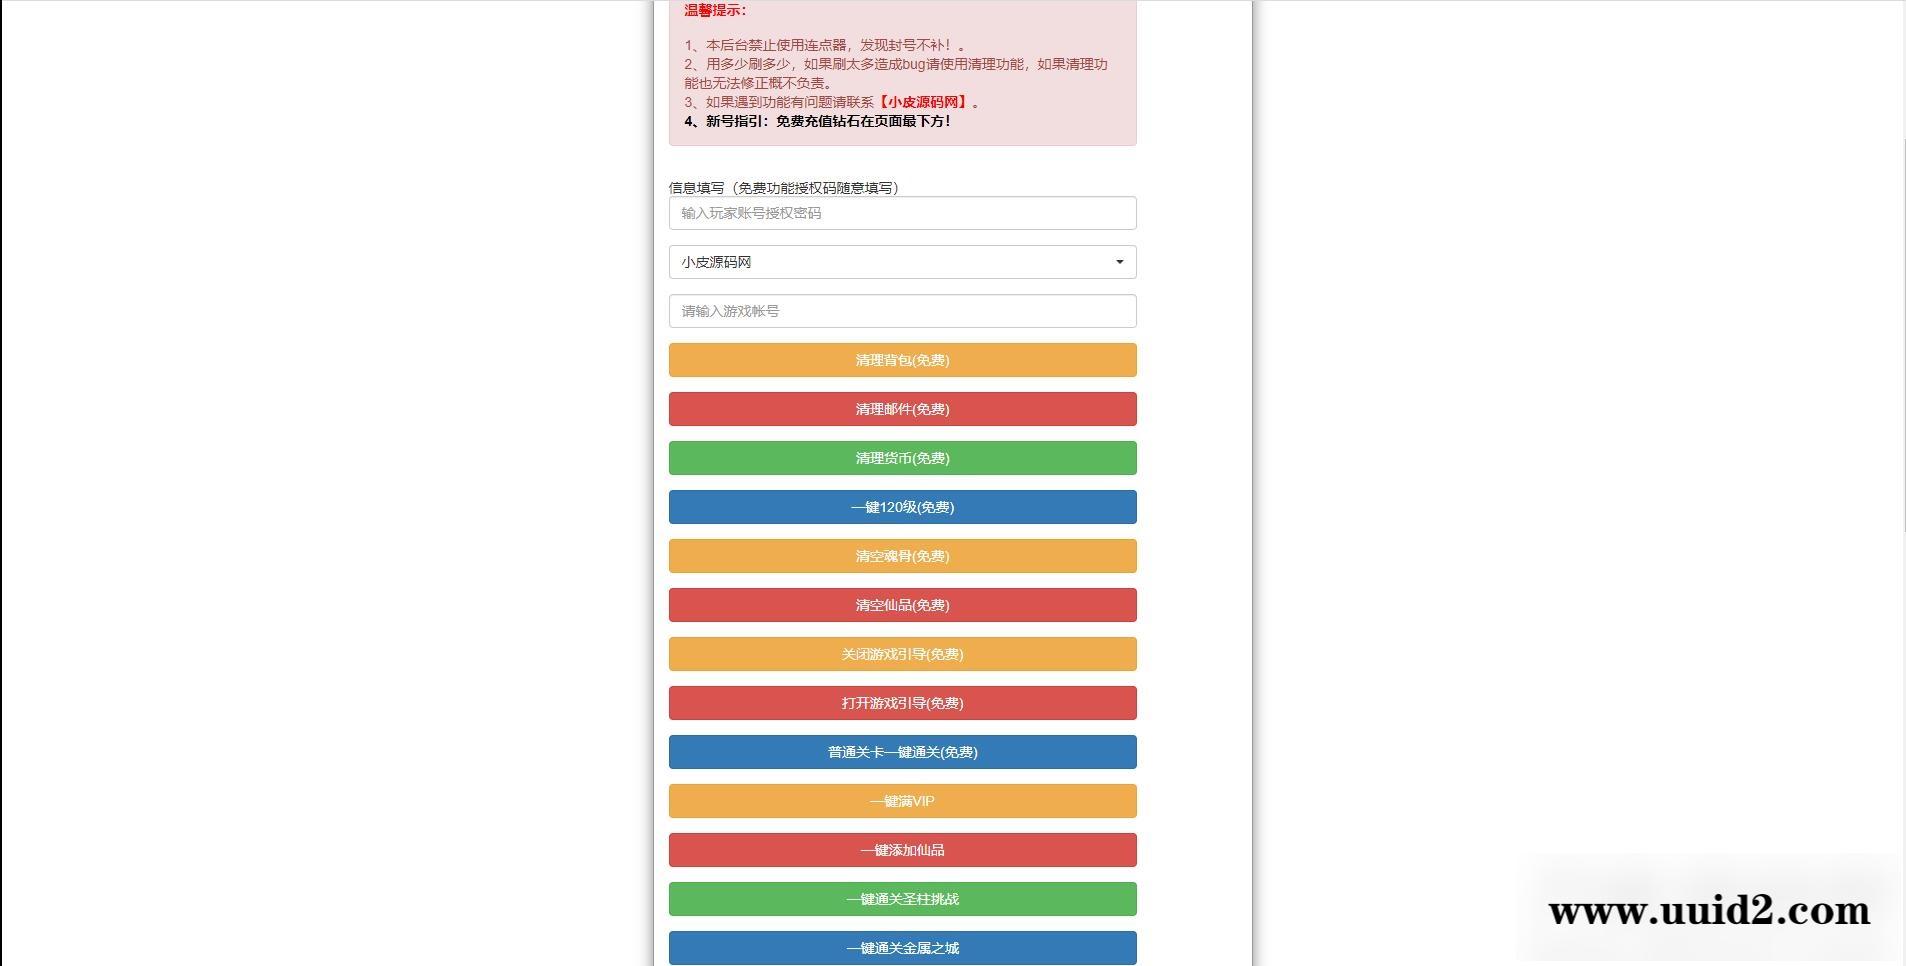Click the 一键通关圣柱挑战 button
The image size is (1906, 966).
902,898
